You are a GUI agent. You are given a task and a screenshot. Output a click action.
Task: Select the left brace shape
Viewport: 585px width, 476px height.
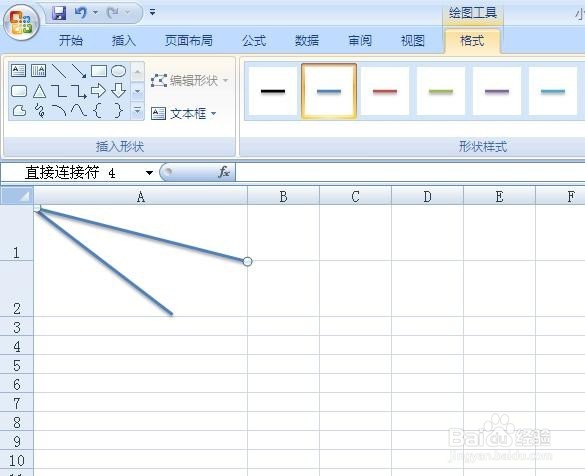click(x=97, y=111)
